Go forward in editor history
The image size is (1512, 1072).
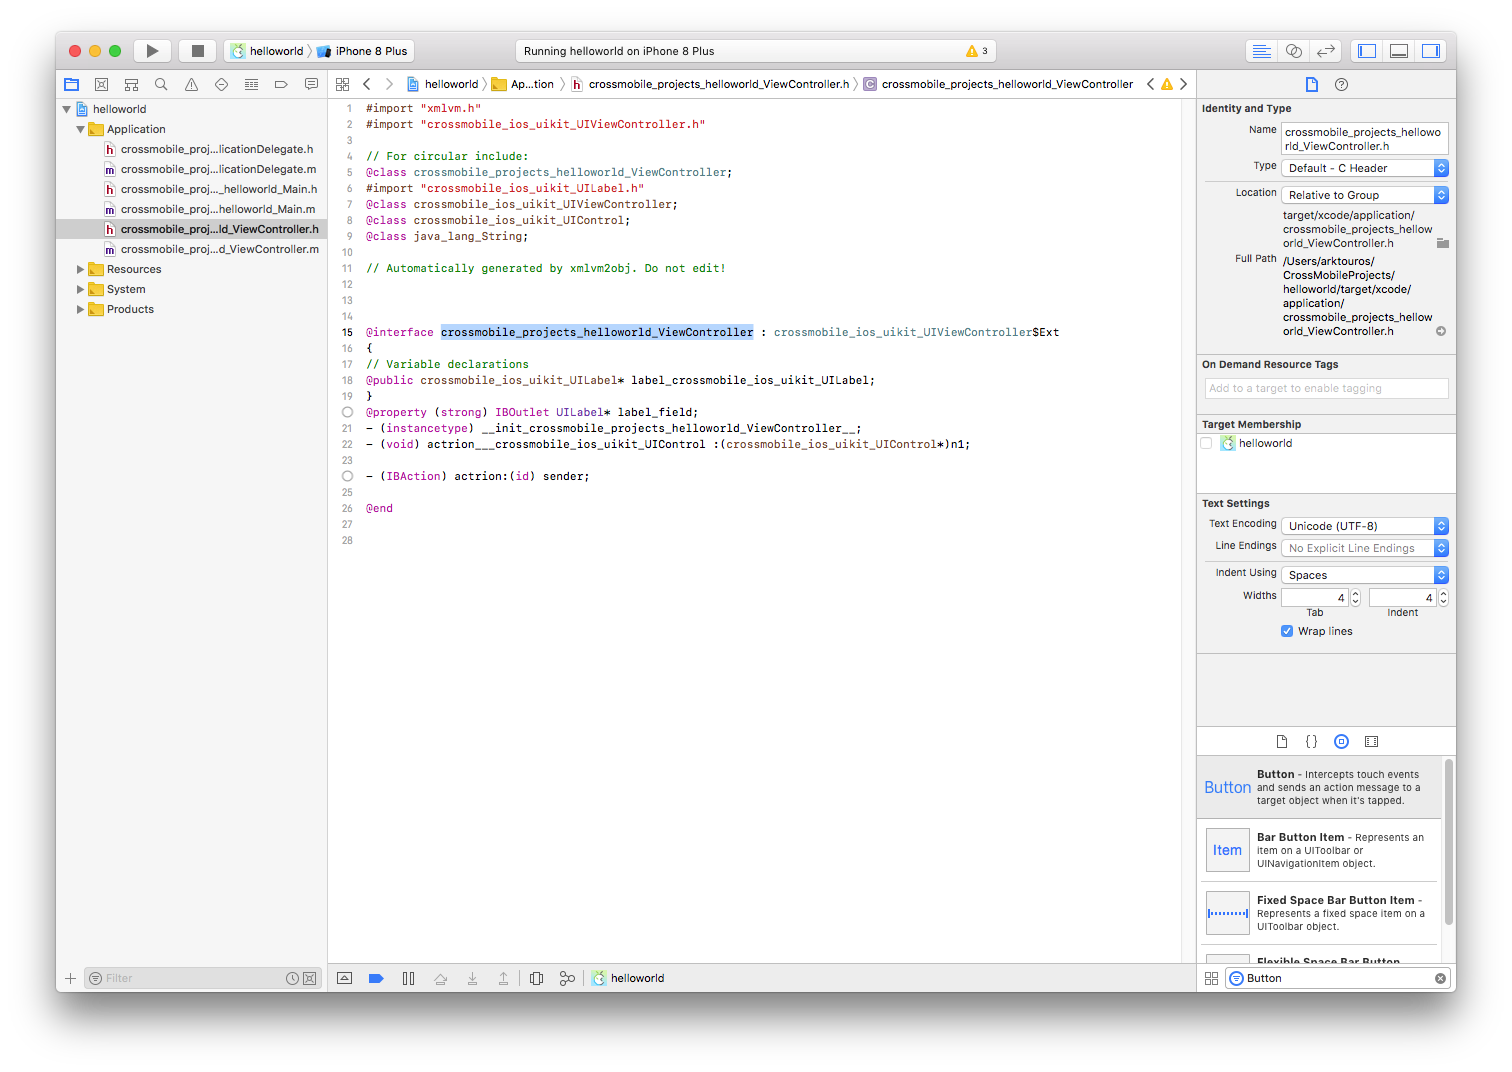click(x=389, y=84)
